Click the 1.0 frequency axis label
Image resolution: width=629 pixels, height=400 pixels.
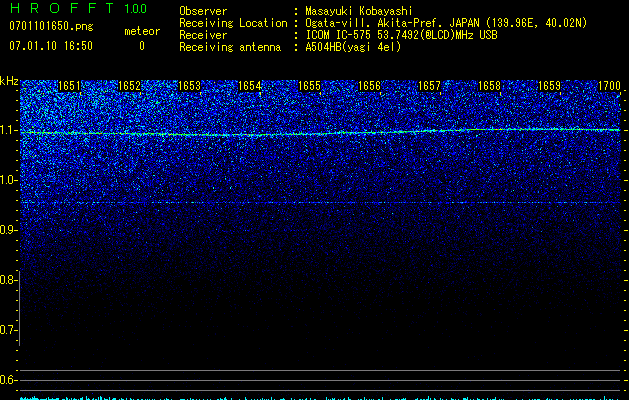coord(8,180)
